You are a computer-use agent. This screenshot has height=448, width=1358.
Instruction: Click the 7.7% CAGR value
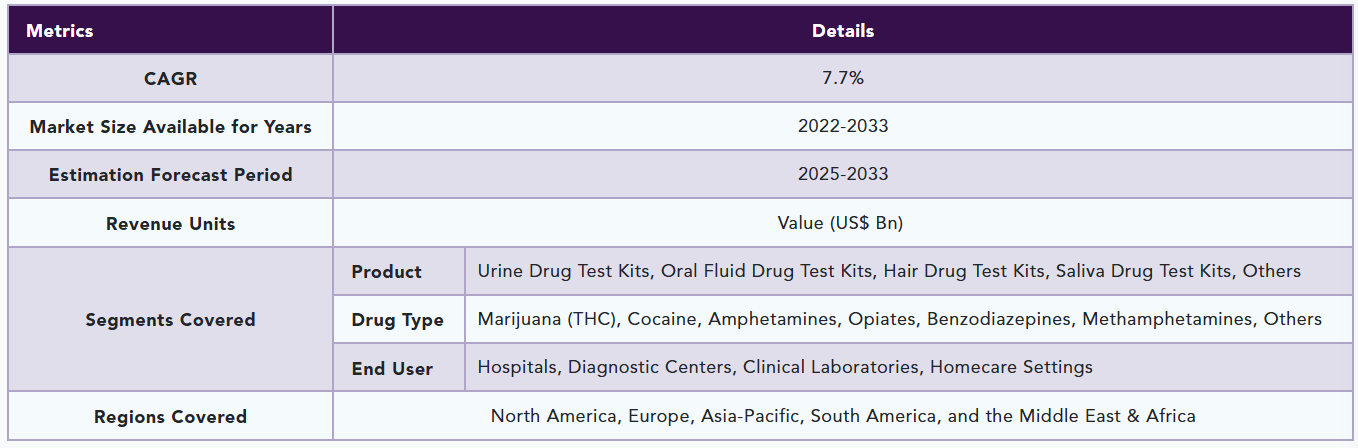click(x=843, y=78)
